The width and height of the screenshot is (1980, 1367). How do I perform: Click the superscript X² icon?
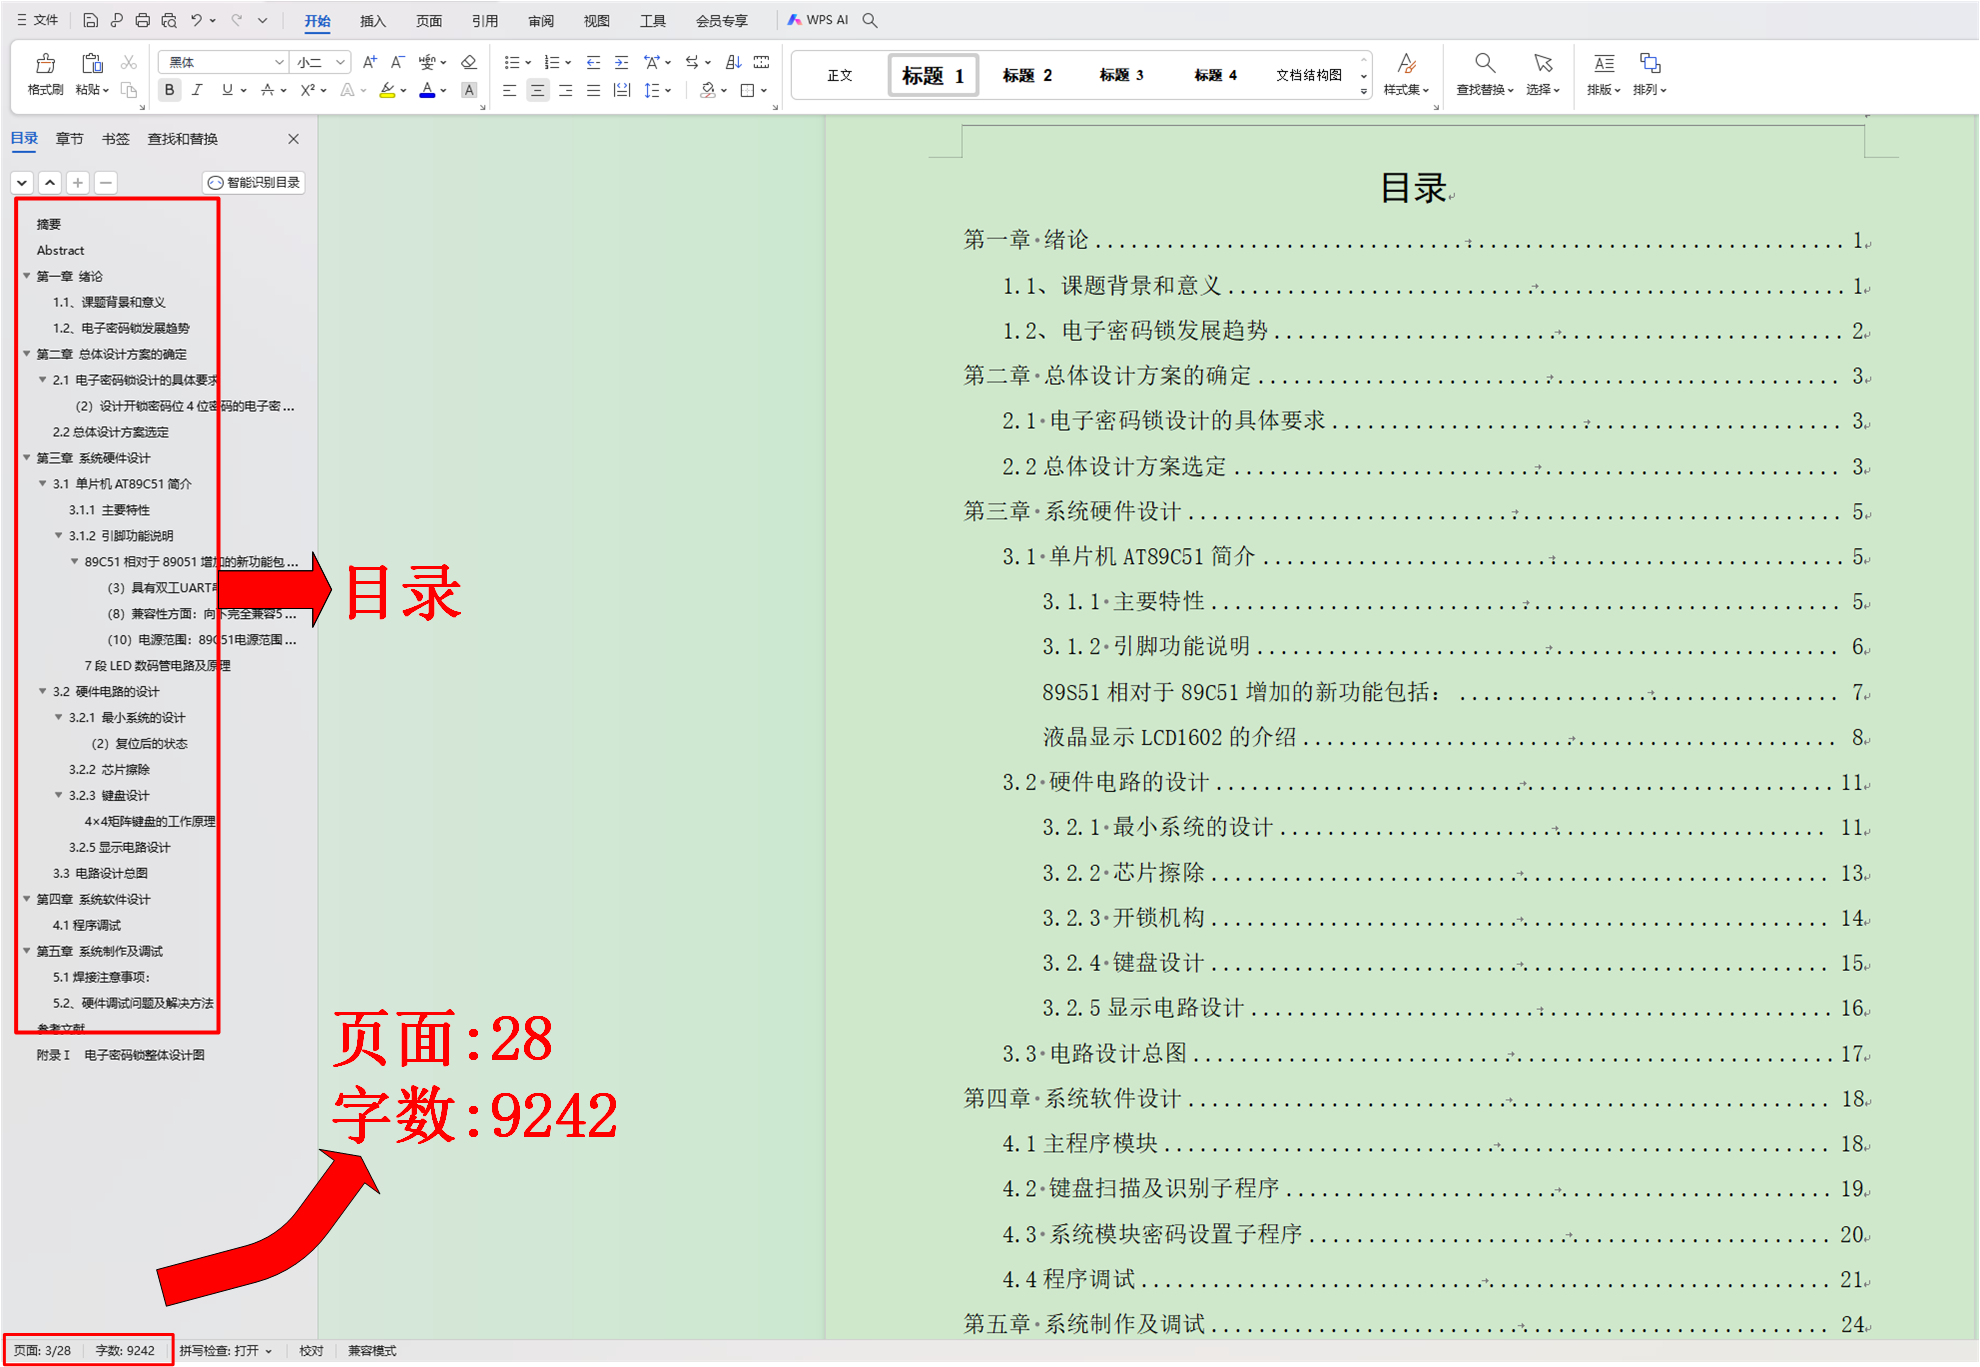coord(306,91)
